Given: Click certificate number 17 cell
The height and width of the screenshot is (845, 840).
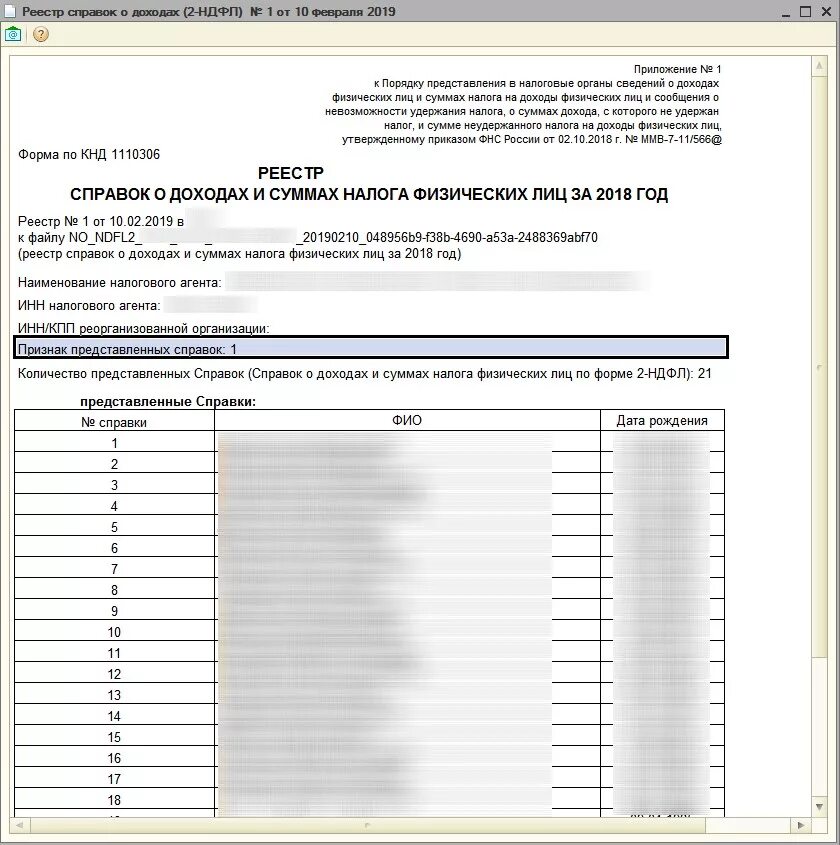Looking at the screenshot, I should [x=114, y=779].
